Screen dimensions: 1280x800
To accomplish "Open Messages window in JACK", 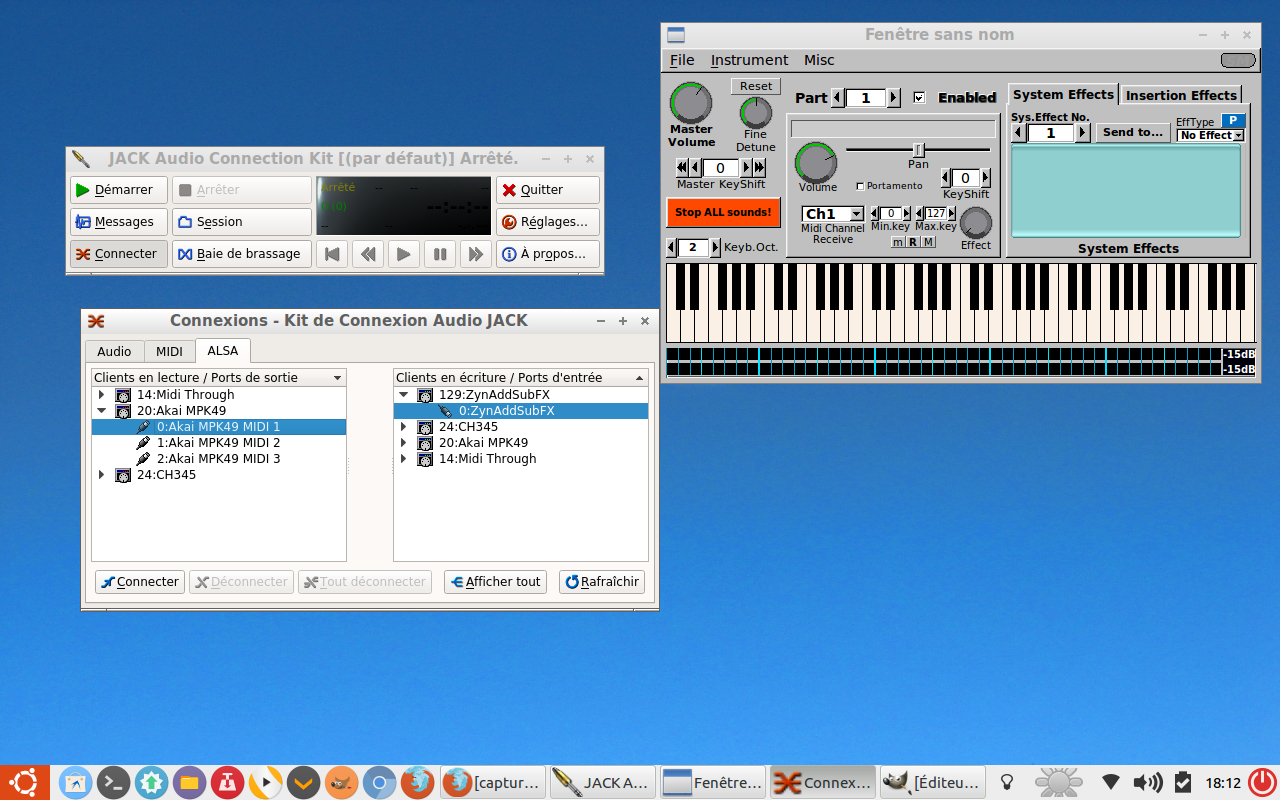I will click(x=114, y=222).
